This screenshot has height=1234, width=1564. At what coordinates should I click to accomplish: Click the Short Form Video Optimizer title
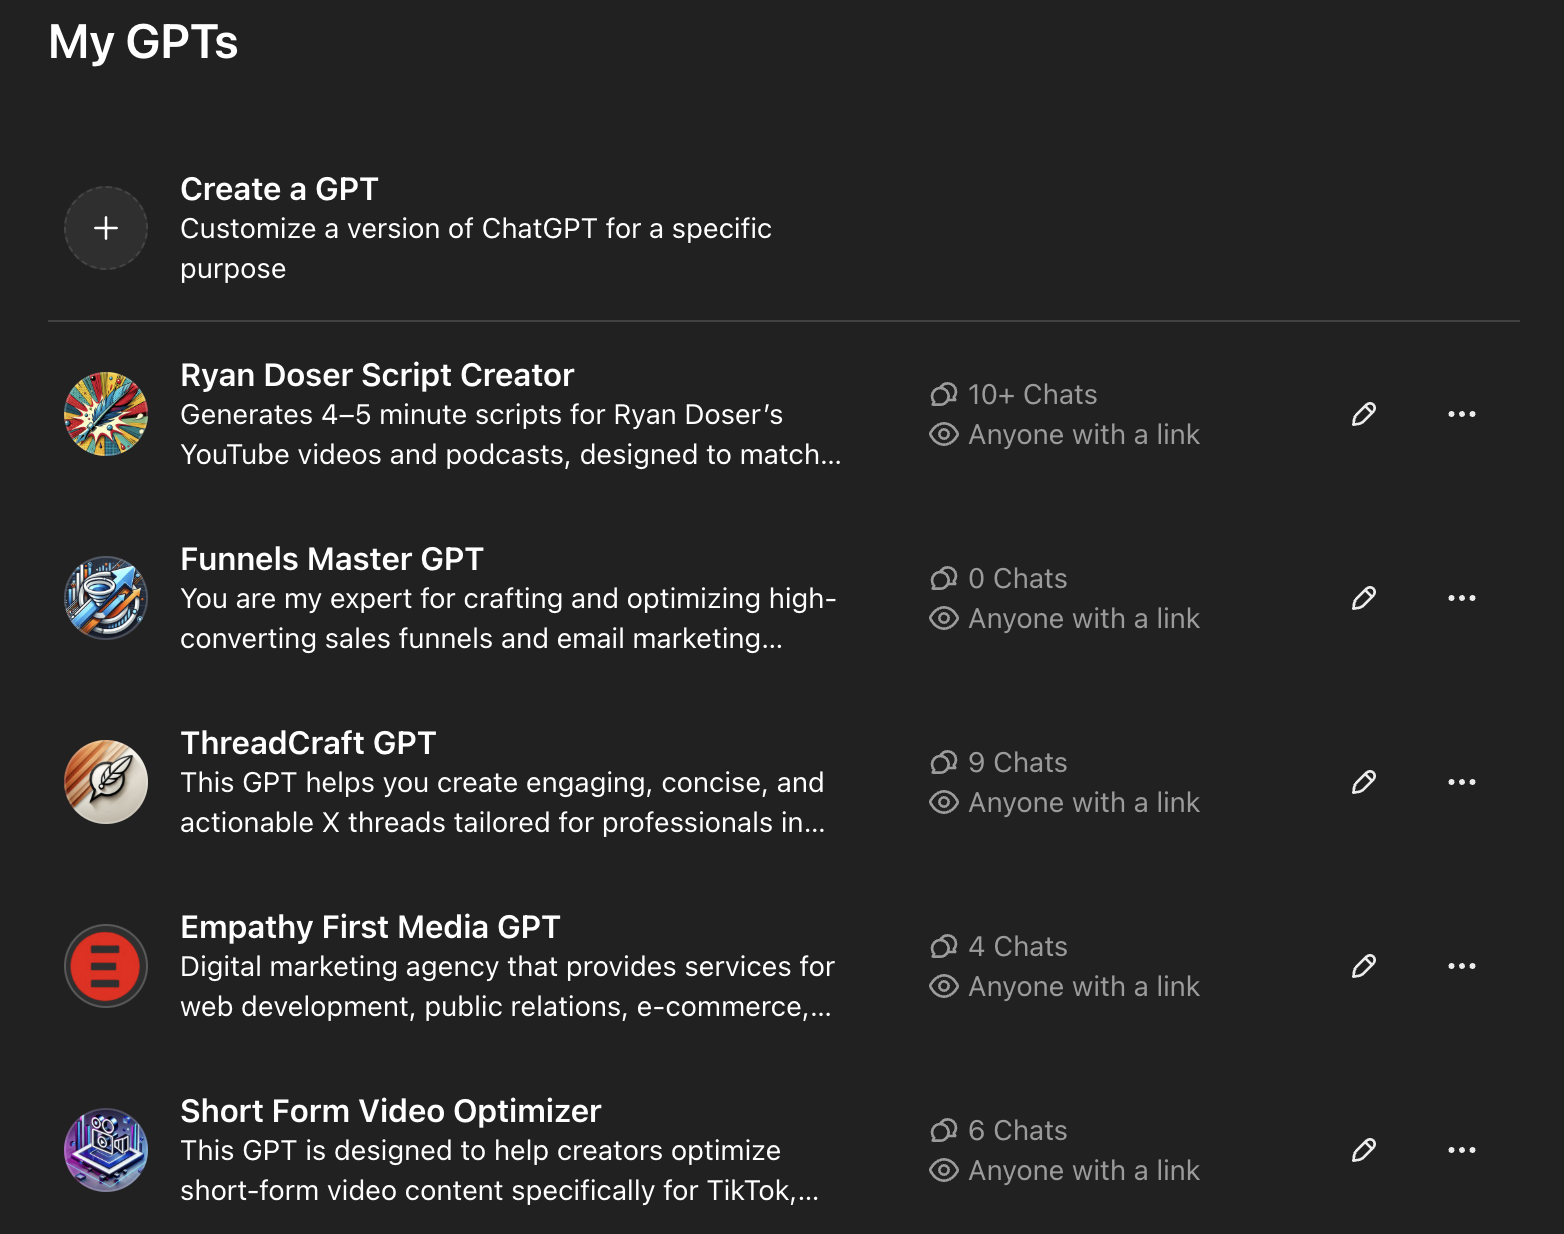pyautogui.click(x=391, y=1111)
